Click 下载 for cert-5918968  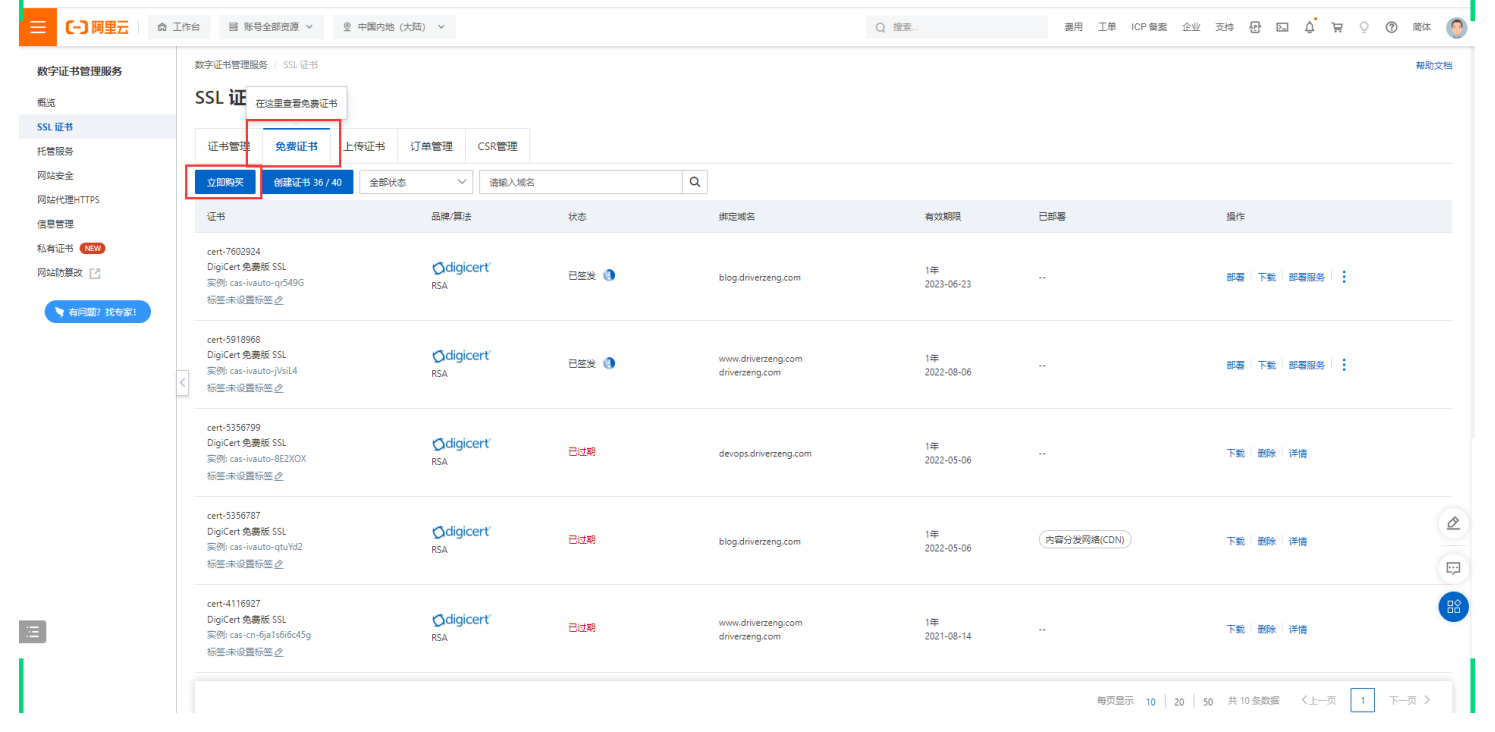1267,365
